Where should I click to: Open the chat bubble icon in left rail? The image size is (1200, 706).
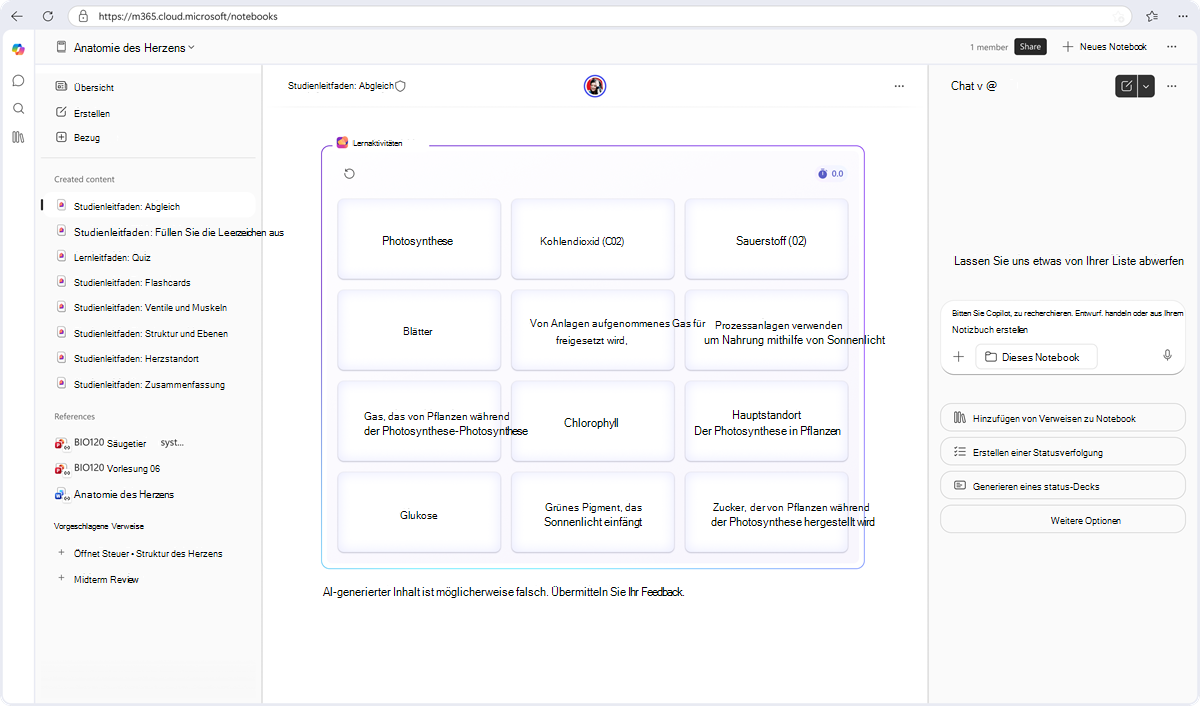tap(18, 80)
